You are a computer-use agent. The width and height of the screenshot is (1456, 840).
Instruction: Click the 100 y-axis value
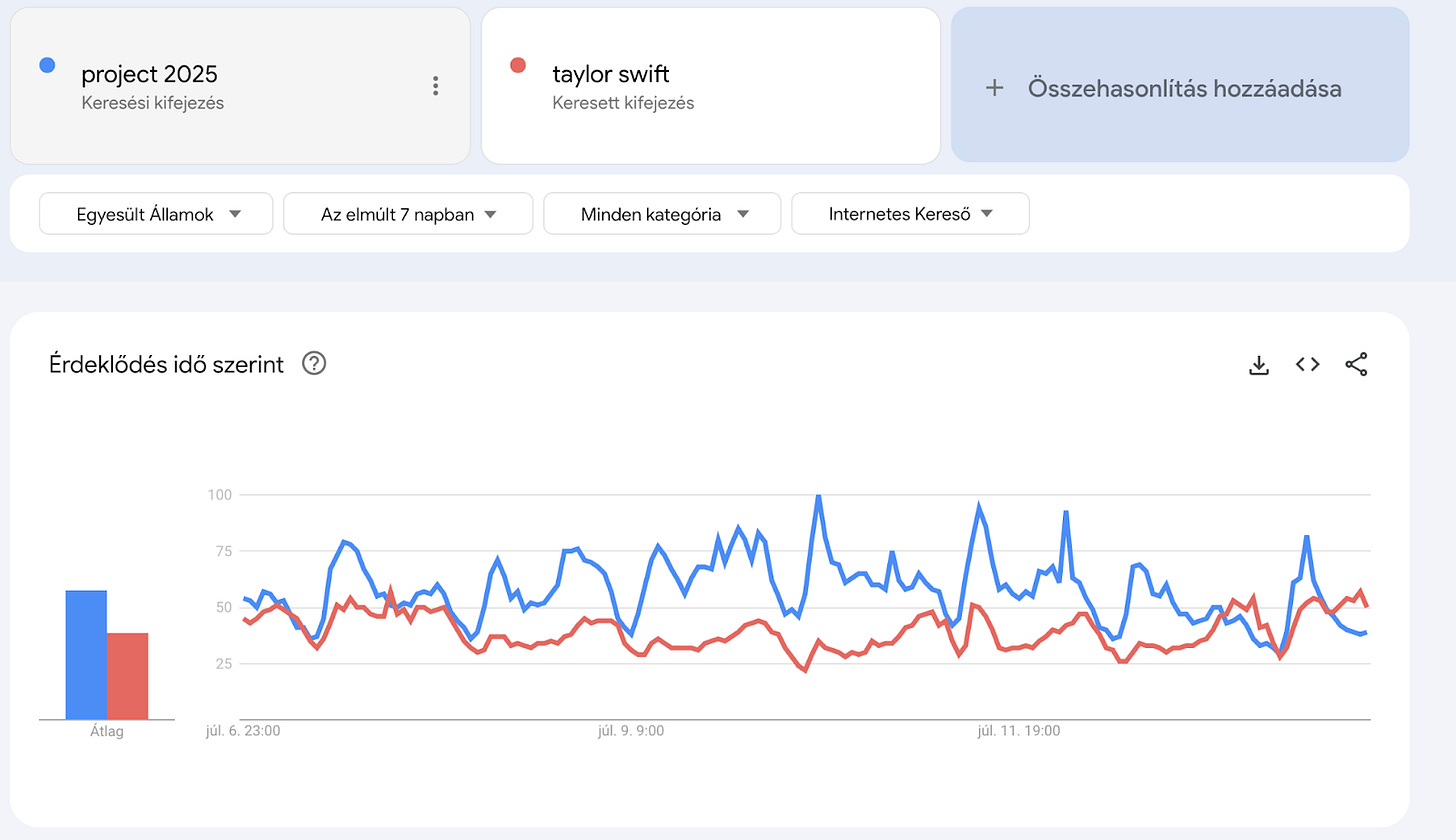pos(220,495)
